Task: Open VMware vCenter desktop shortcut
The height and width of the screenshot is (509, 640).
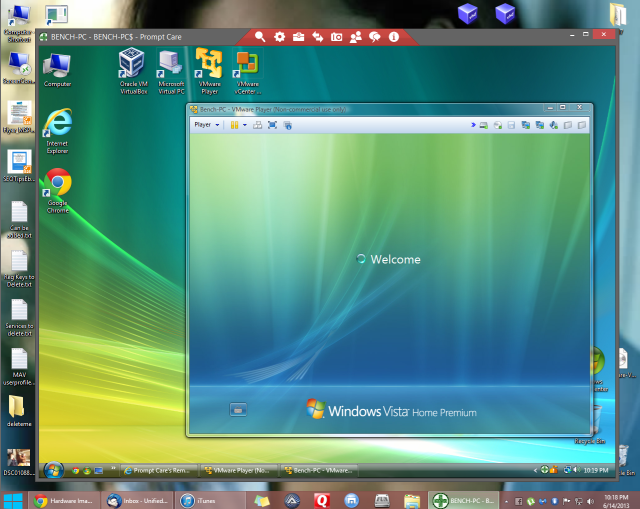Action: click(247, 72)
